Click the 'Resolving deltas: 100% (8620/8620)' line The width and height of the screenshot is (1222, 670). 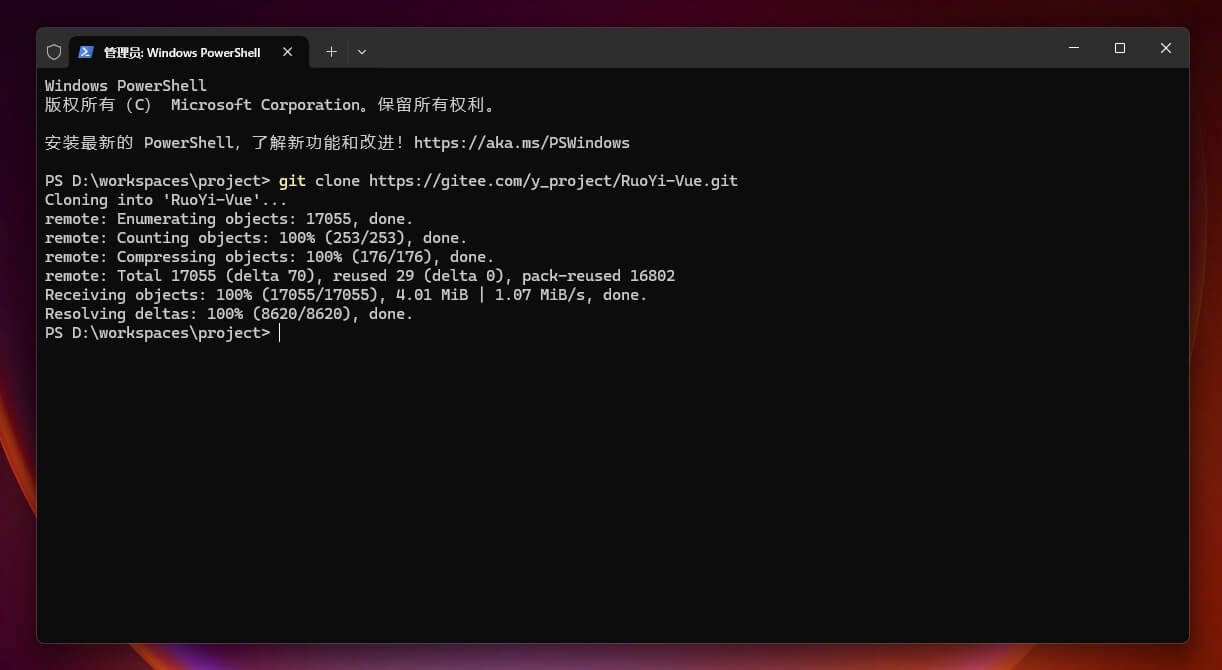tap(229, 314)
